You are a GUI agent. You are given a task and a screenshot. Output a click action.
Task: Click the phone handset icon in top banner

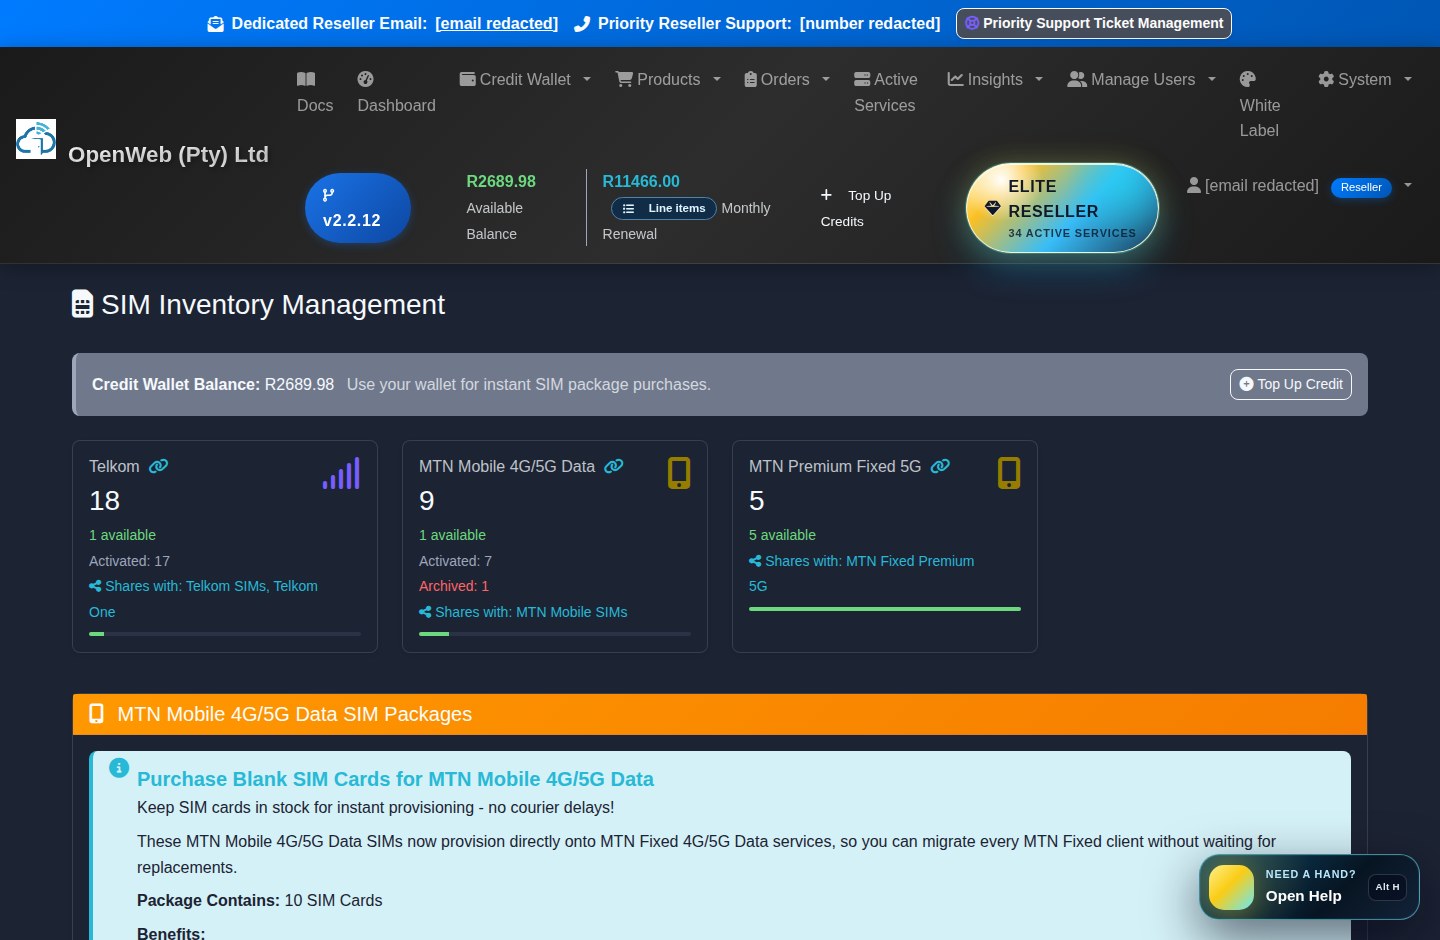point(582,24)
